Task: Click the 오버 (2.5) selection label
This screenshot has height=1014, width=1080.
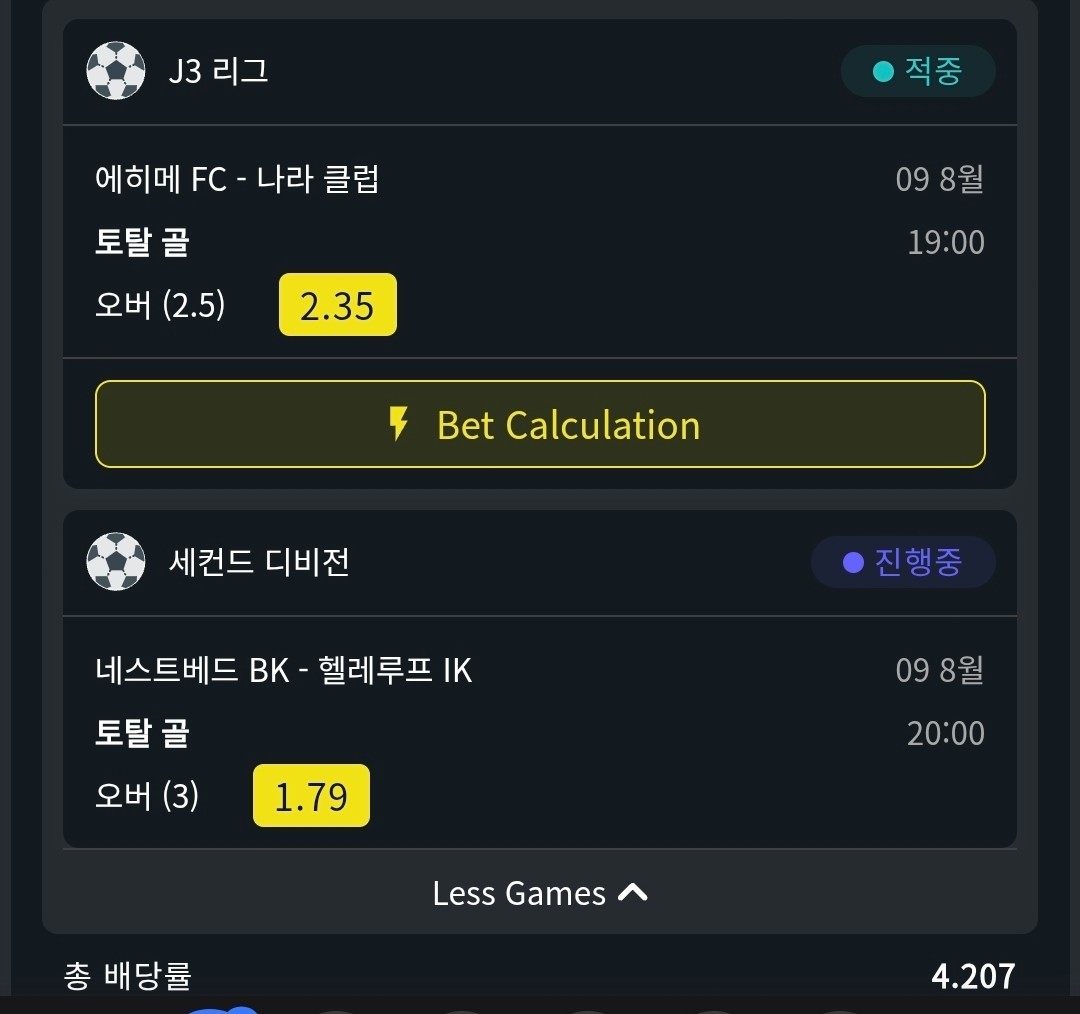Action: (160, 304)
